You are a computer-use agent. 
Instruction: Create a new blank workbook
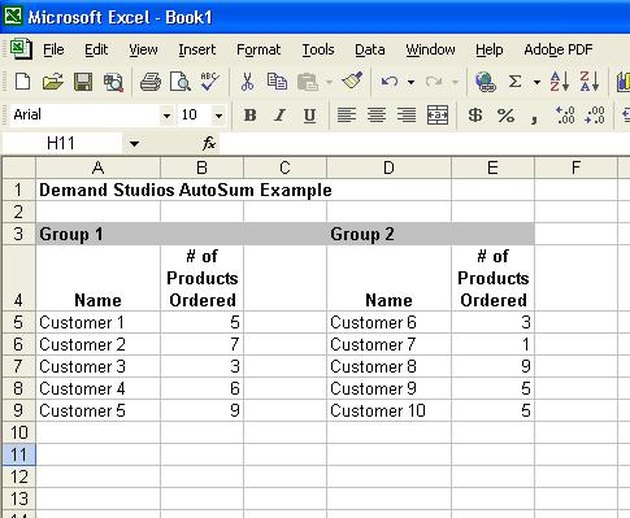[x=22, y=82]
